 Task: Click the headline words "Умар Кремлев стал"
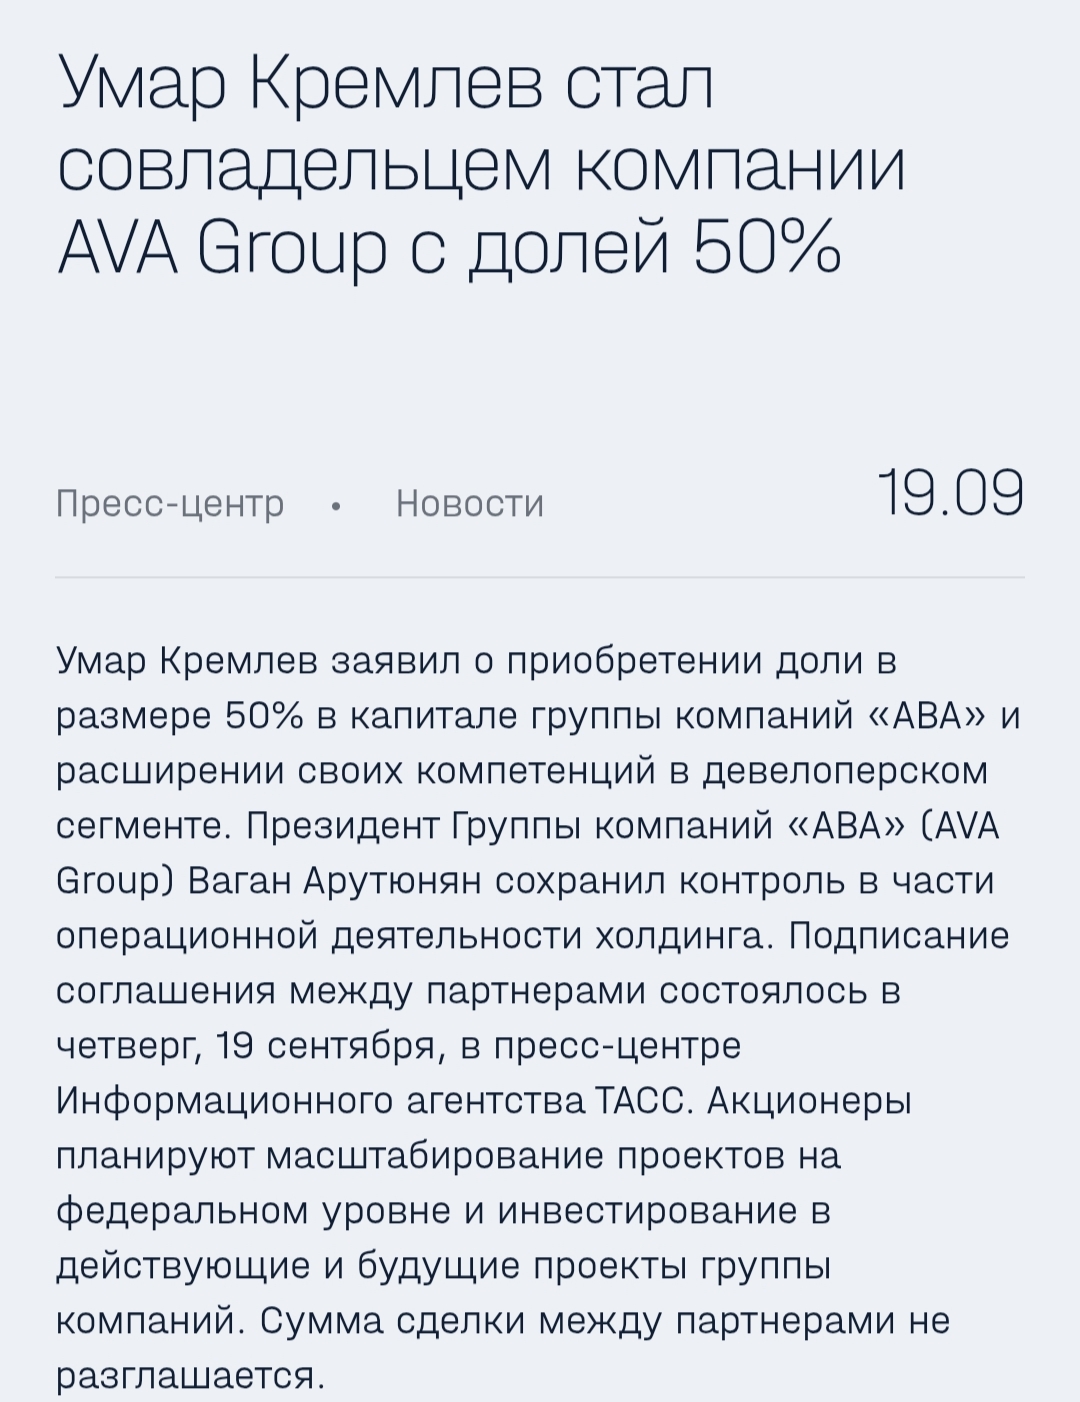pyautogui.click(x=385, y=85)
